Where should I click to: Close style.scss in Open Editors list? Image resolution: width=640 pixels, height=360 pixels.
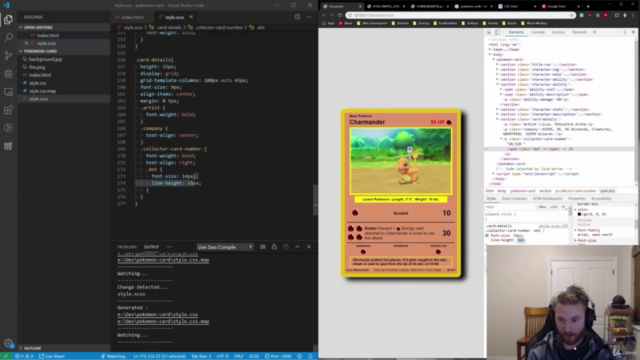(x=27, y=43)
